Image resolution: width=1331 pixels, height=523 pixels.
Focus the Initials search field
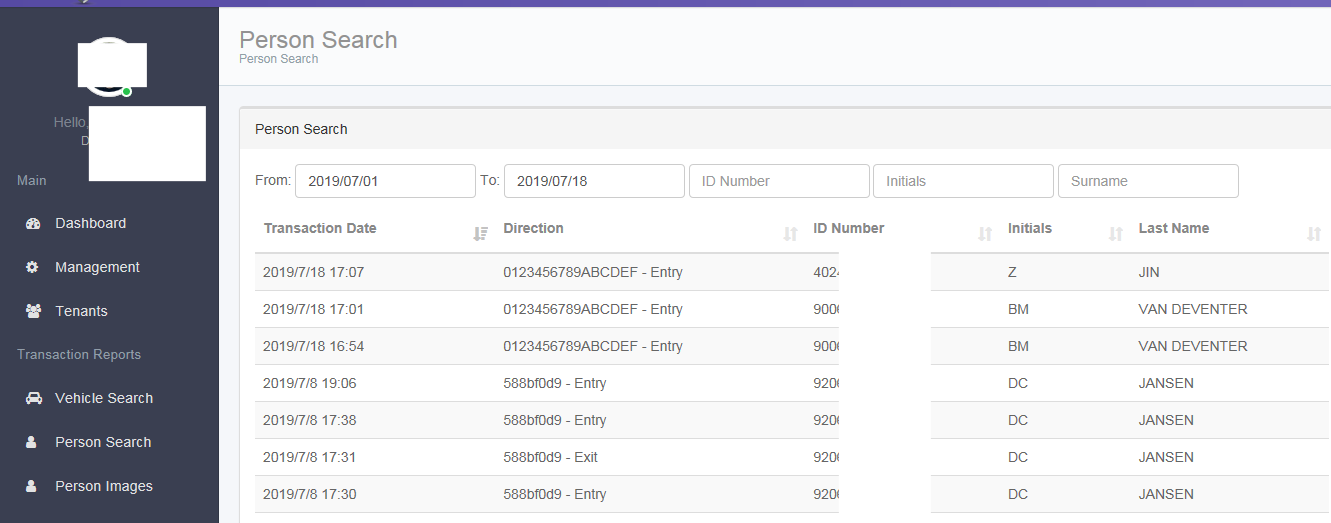pyautogui.click(x=963, y=181)
